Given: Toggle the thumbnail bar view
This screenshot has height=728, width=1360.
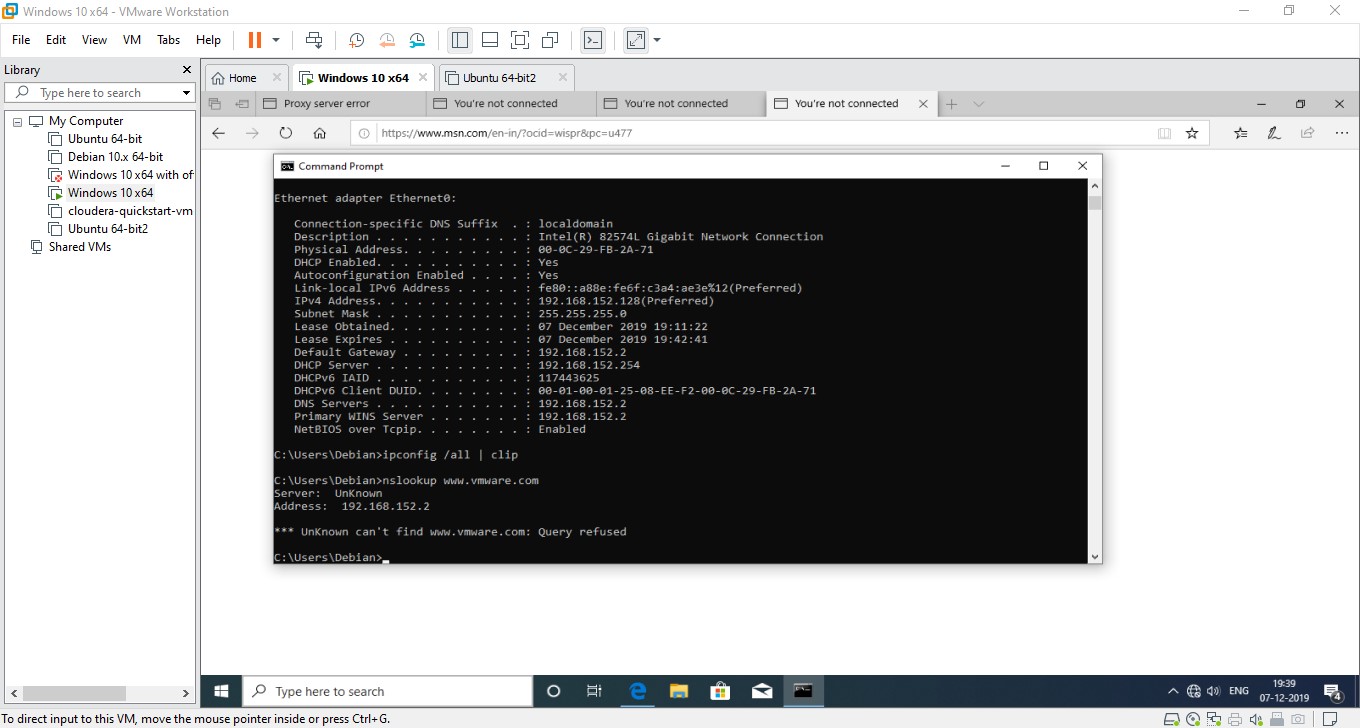Looking at the screenshot, I should pos(490,40).
